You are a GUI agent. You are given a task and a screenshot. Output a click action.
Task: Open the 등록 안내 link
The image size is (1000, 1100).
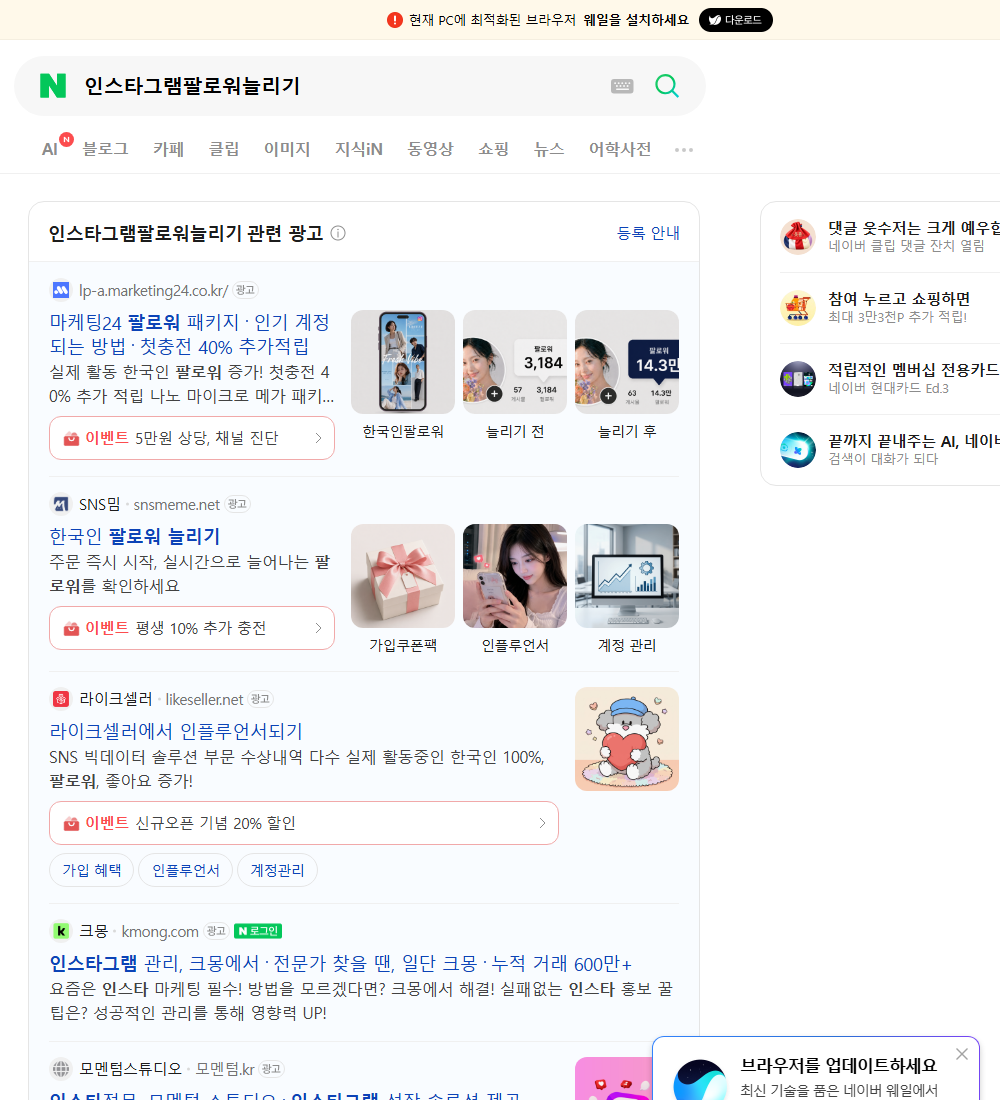coord(648,233)
